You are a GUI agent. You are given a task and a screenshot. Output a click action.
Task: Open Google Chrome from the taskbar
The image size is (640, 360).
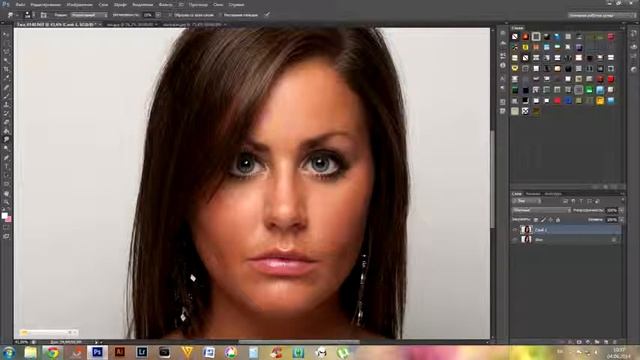coord(53,352)
